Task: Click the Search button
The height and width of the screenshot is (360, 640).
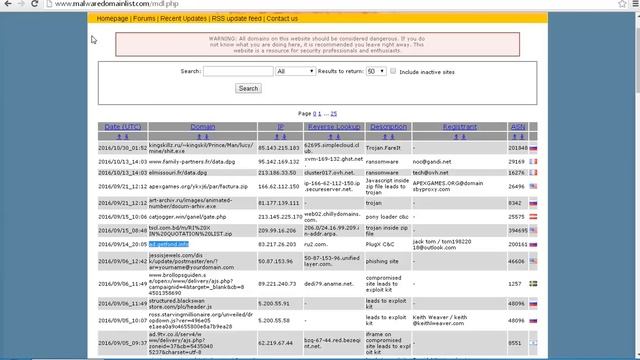Action: 248,88
